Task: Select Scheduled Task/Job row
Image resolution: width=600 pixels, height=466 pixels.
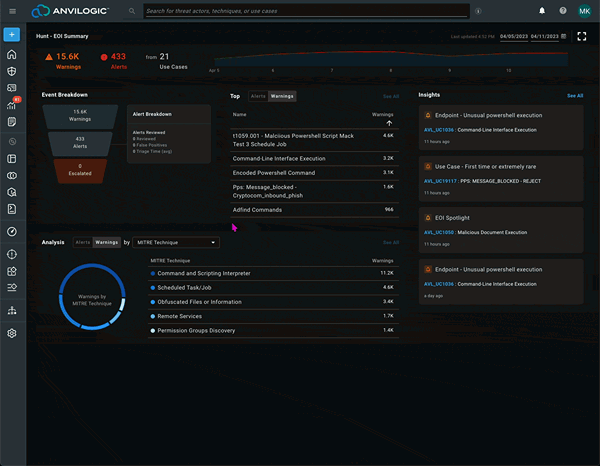Action: (x=274, y=288)
